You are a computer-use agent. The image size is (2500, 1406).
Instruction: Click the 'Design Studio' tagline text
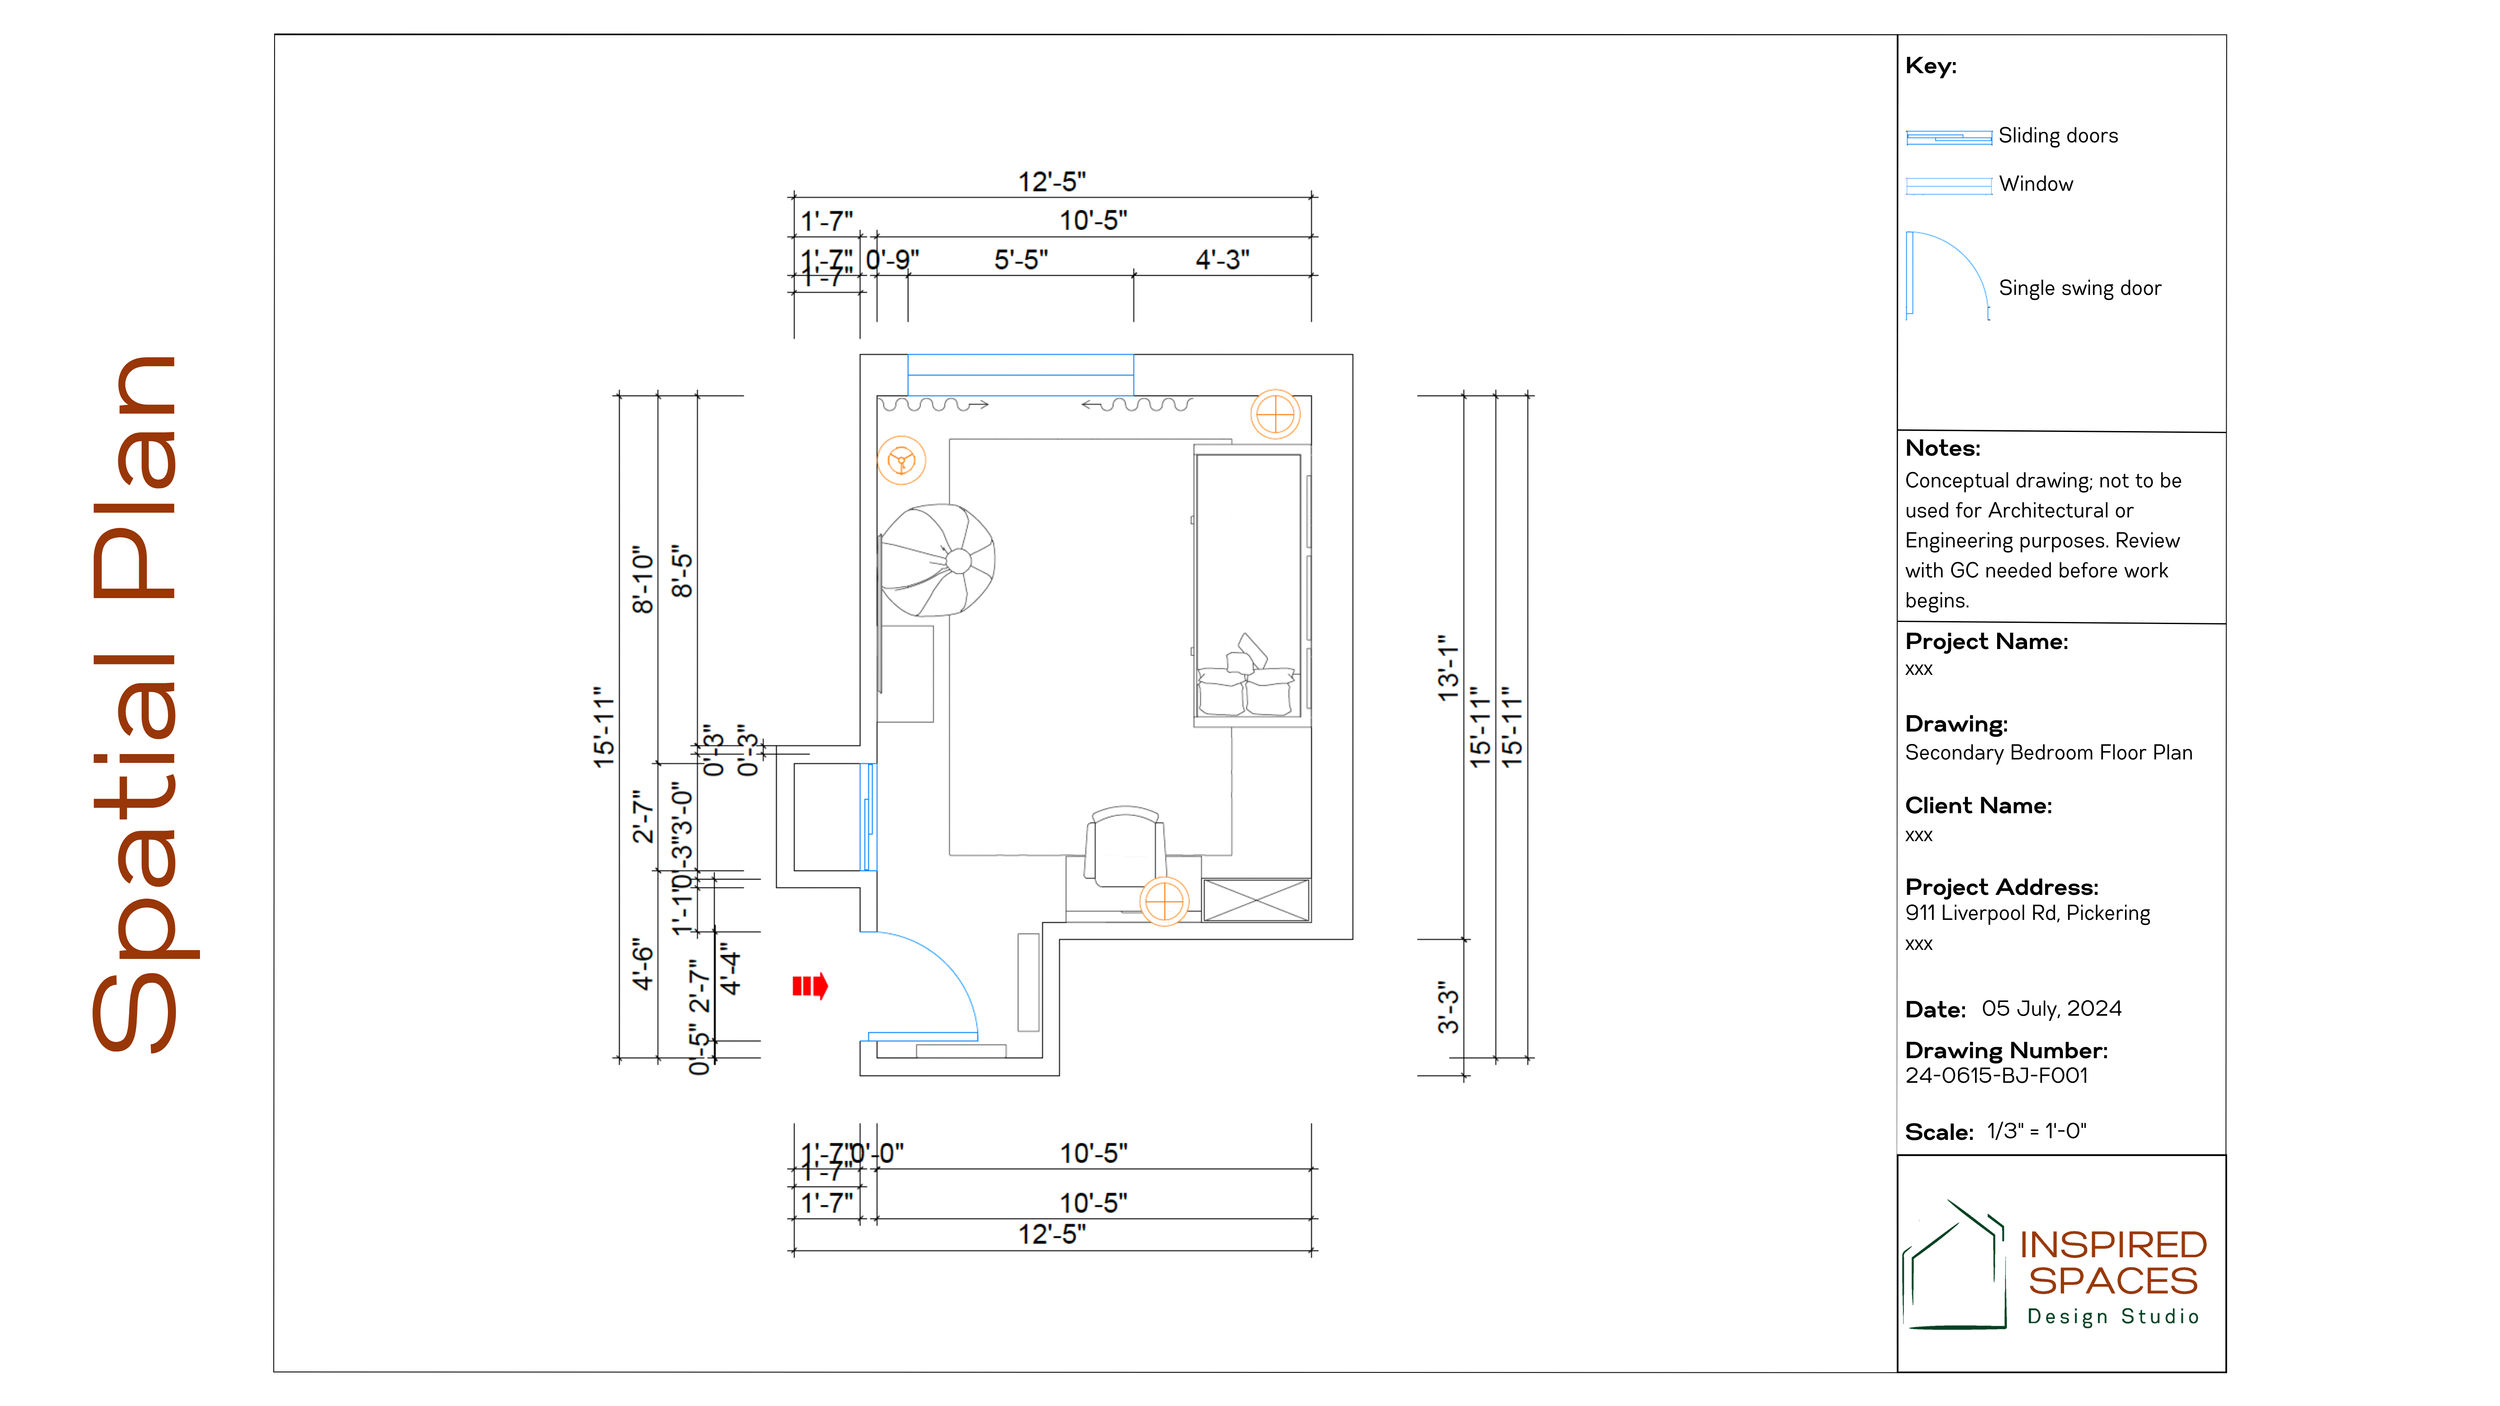point(2113,1317)
